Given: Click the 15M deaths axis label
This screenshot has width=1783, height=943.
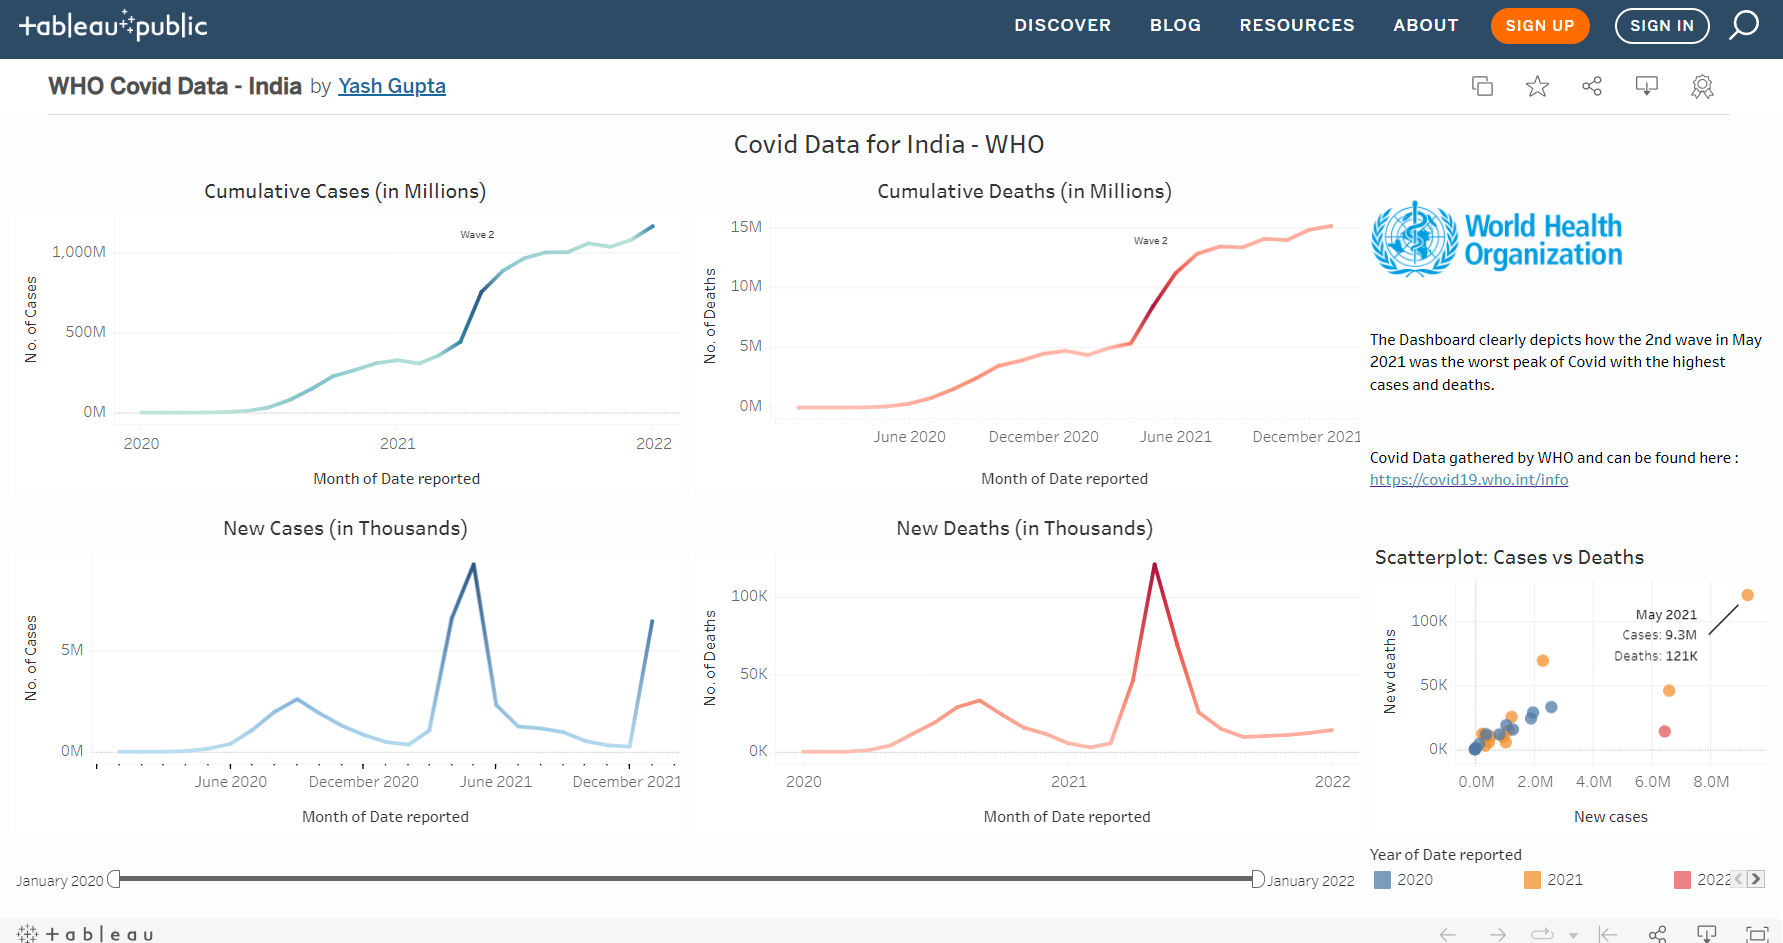Looking at the screenshot, I should tap(746, 227).
